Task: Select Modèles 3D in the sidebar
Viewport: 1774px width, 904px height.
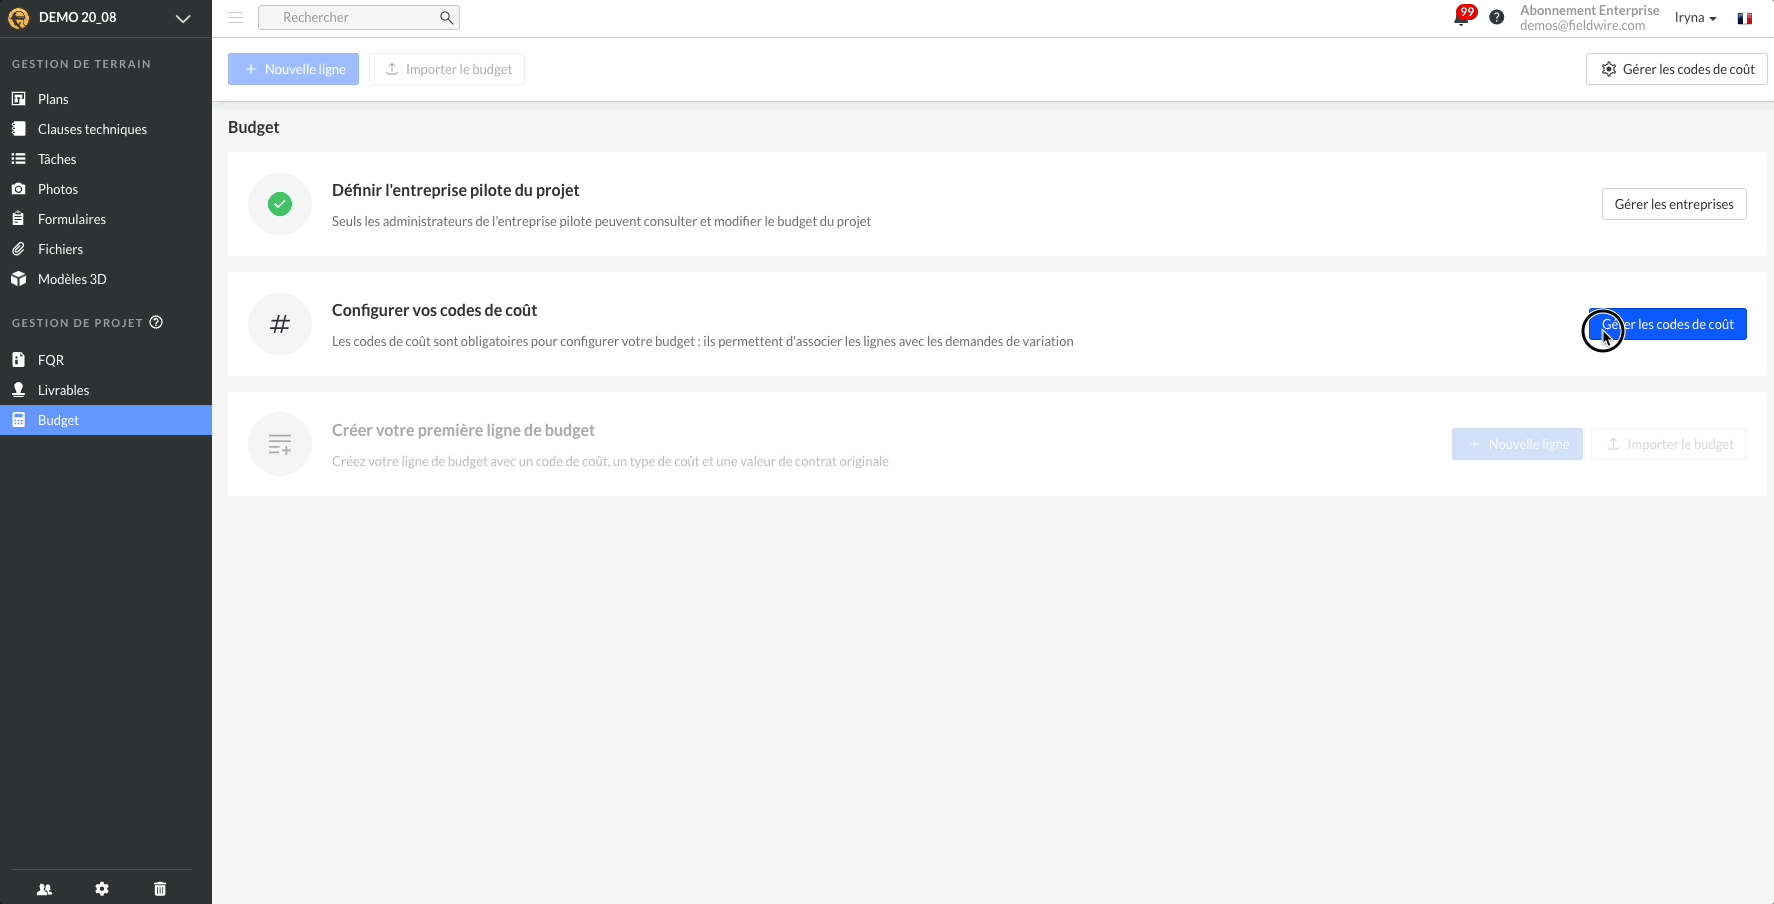Action: click(72, 279)
